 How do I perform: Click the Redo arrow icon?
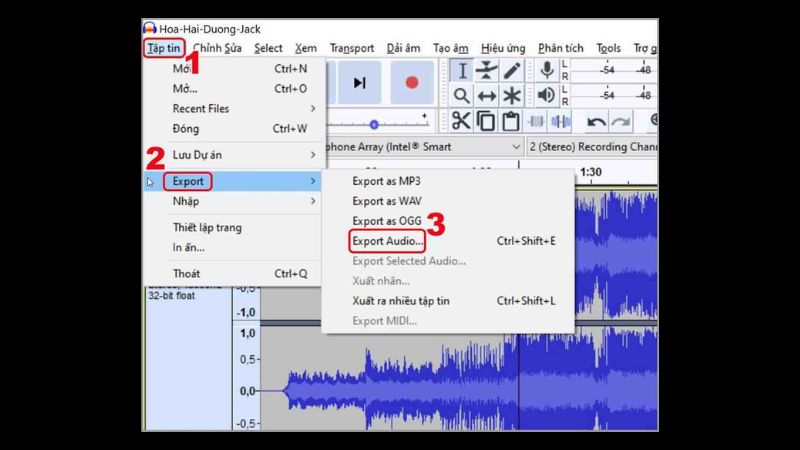(x=621, y=122)
